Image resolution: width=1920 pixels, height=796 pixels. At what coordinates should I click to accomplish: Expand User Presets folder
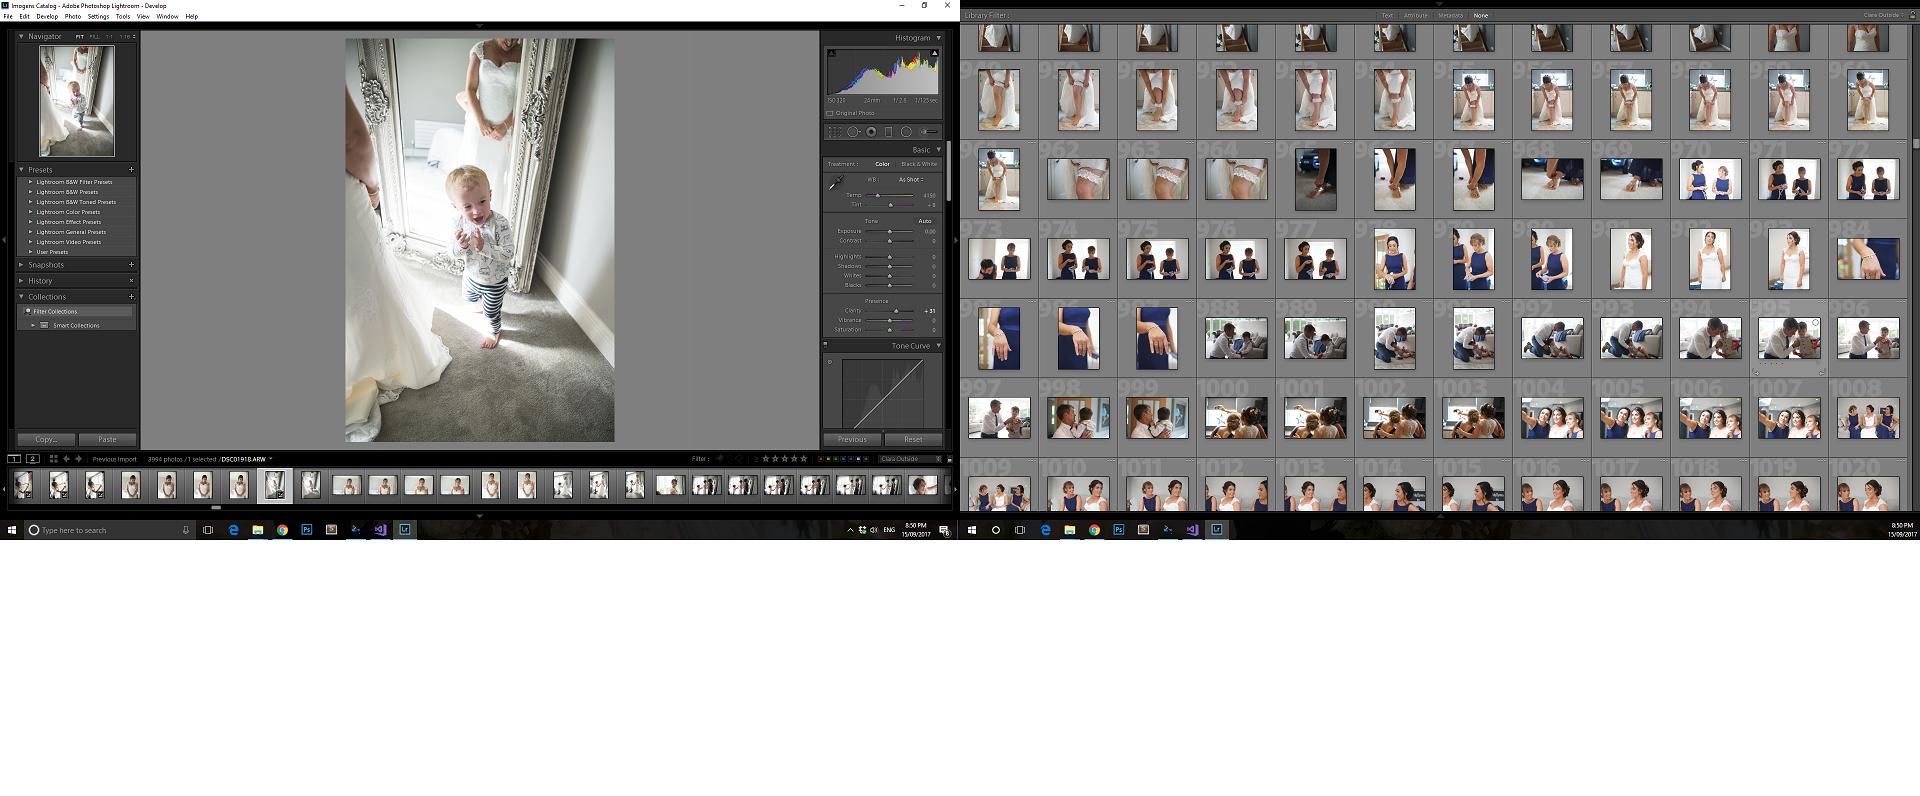pyautogui.click(x=31, y=252)
